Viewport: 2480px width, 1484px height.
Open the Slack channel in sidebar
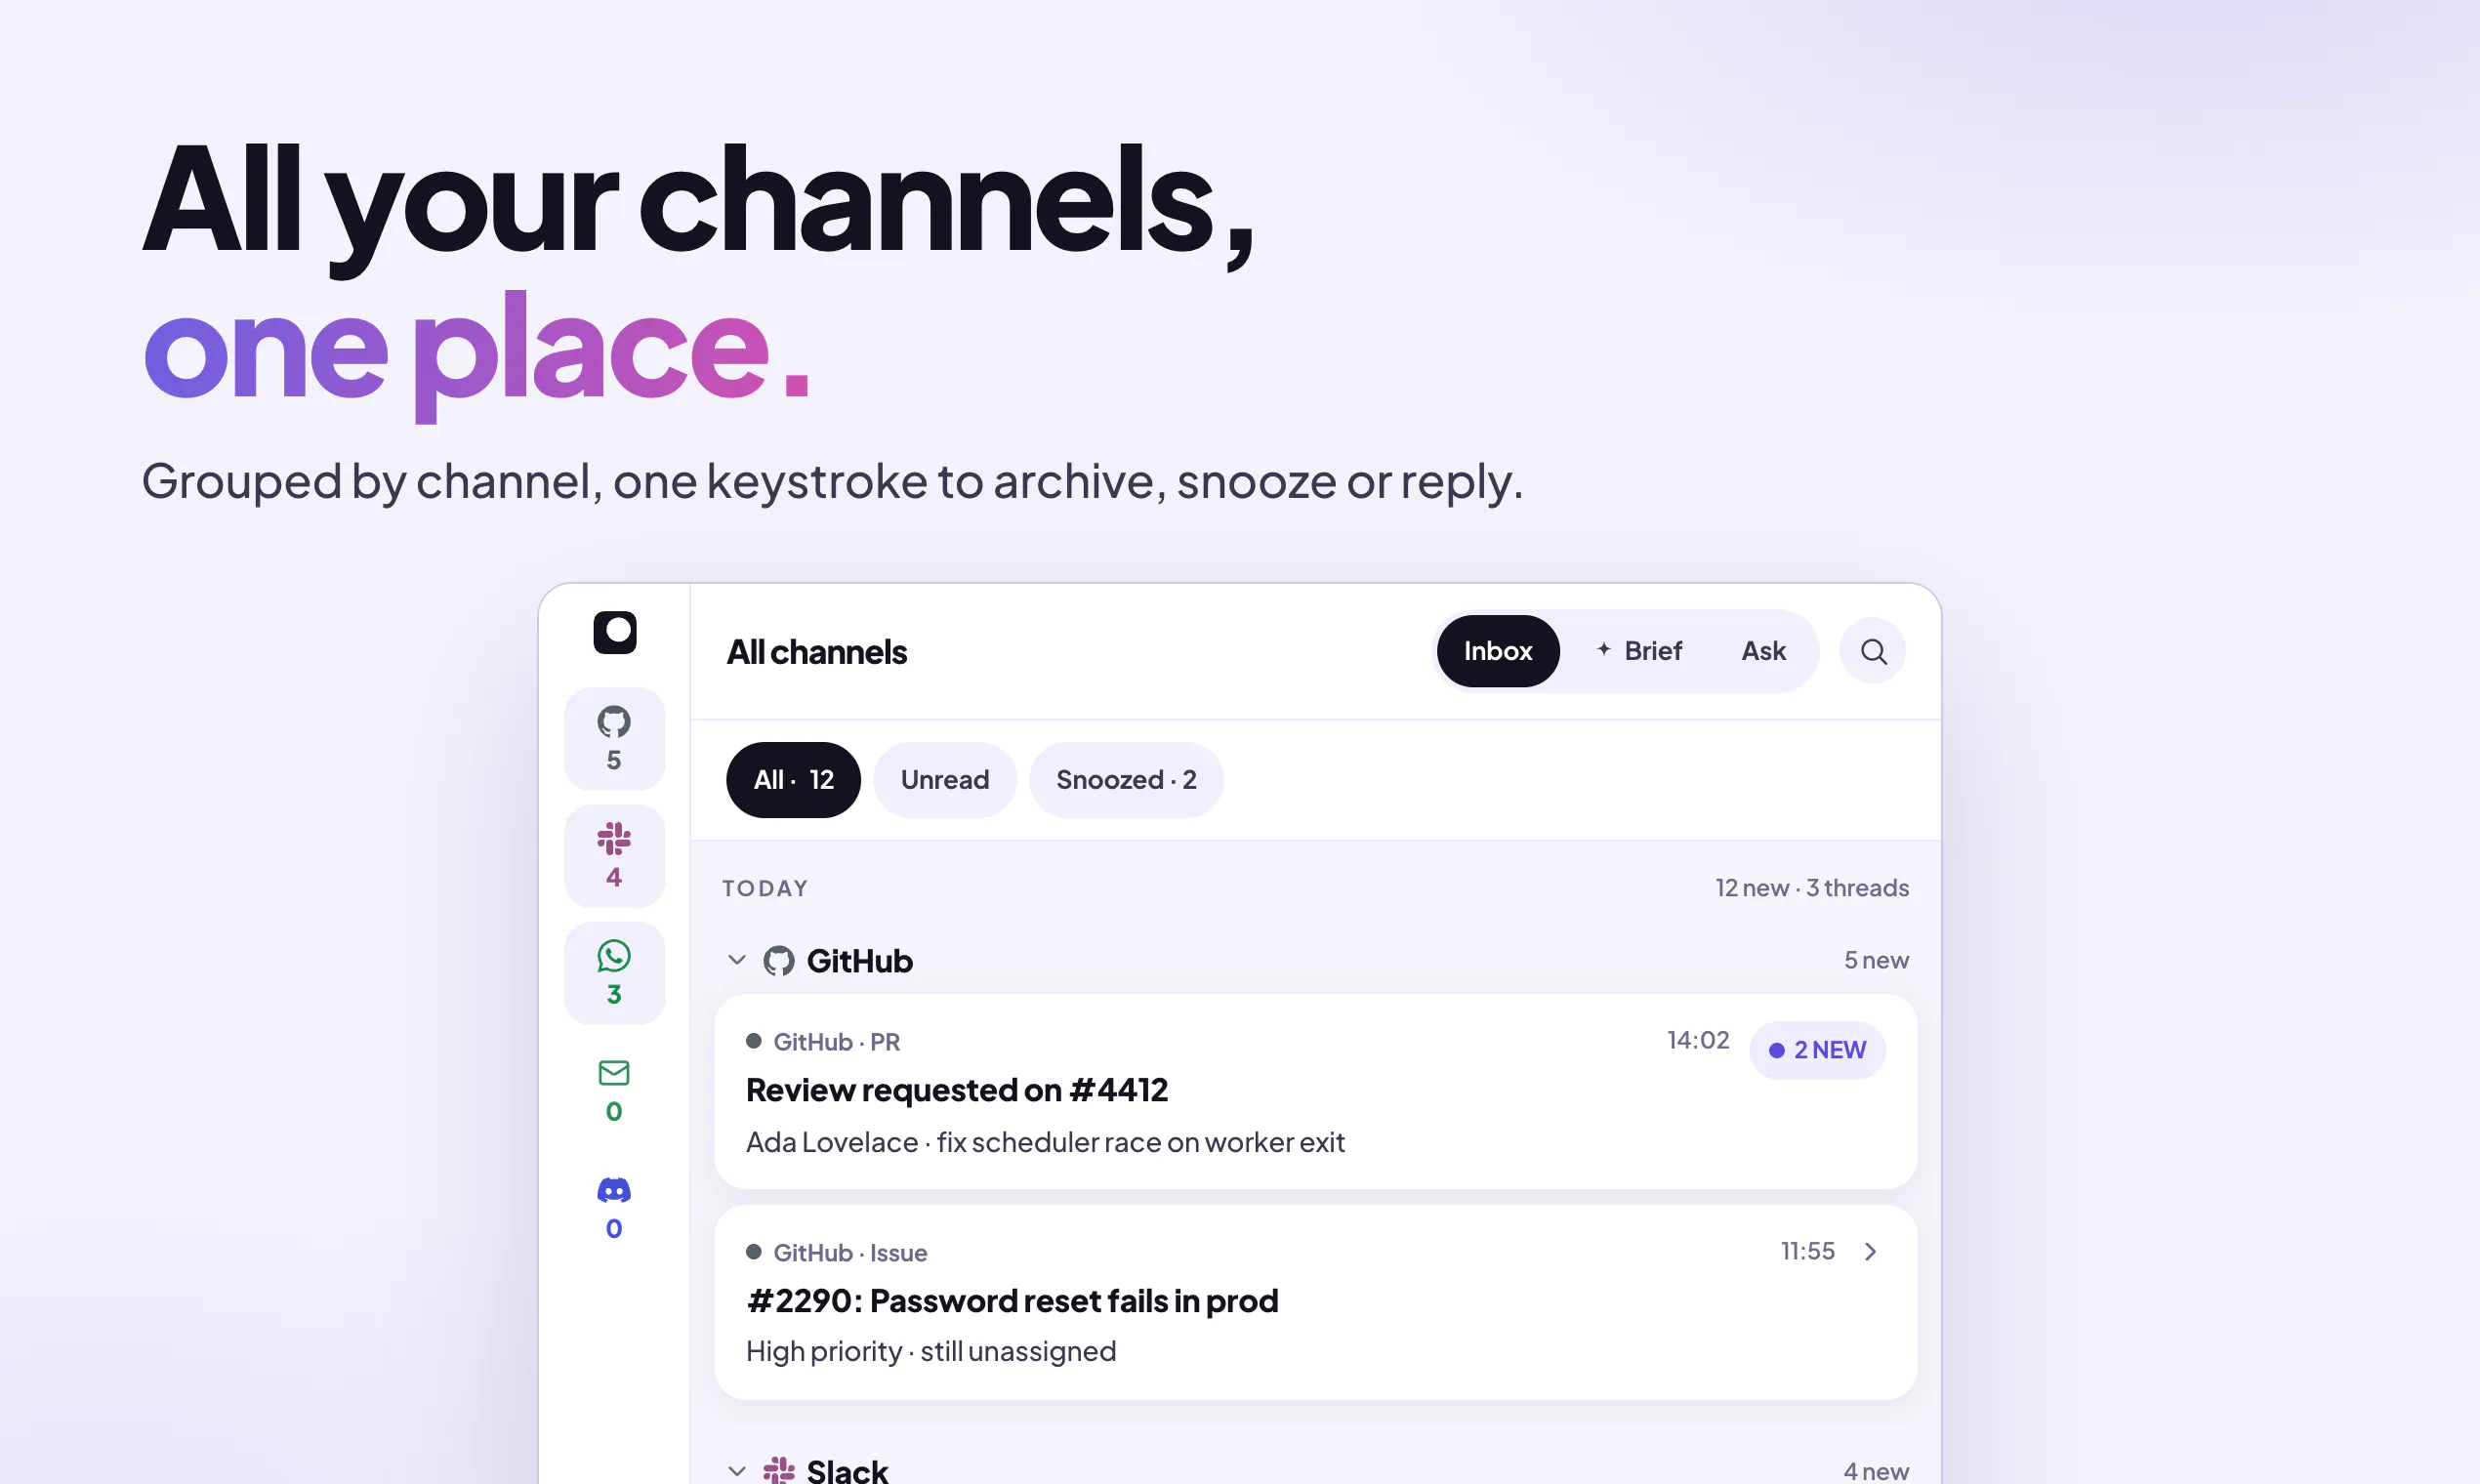[x=614, y=856]
